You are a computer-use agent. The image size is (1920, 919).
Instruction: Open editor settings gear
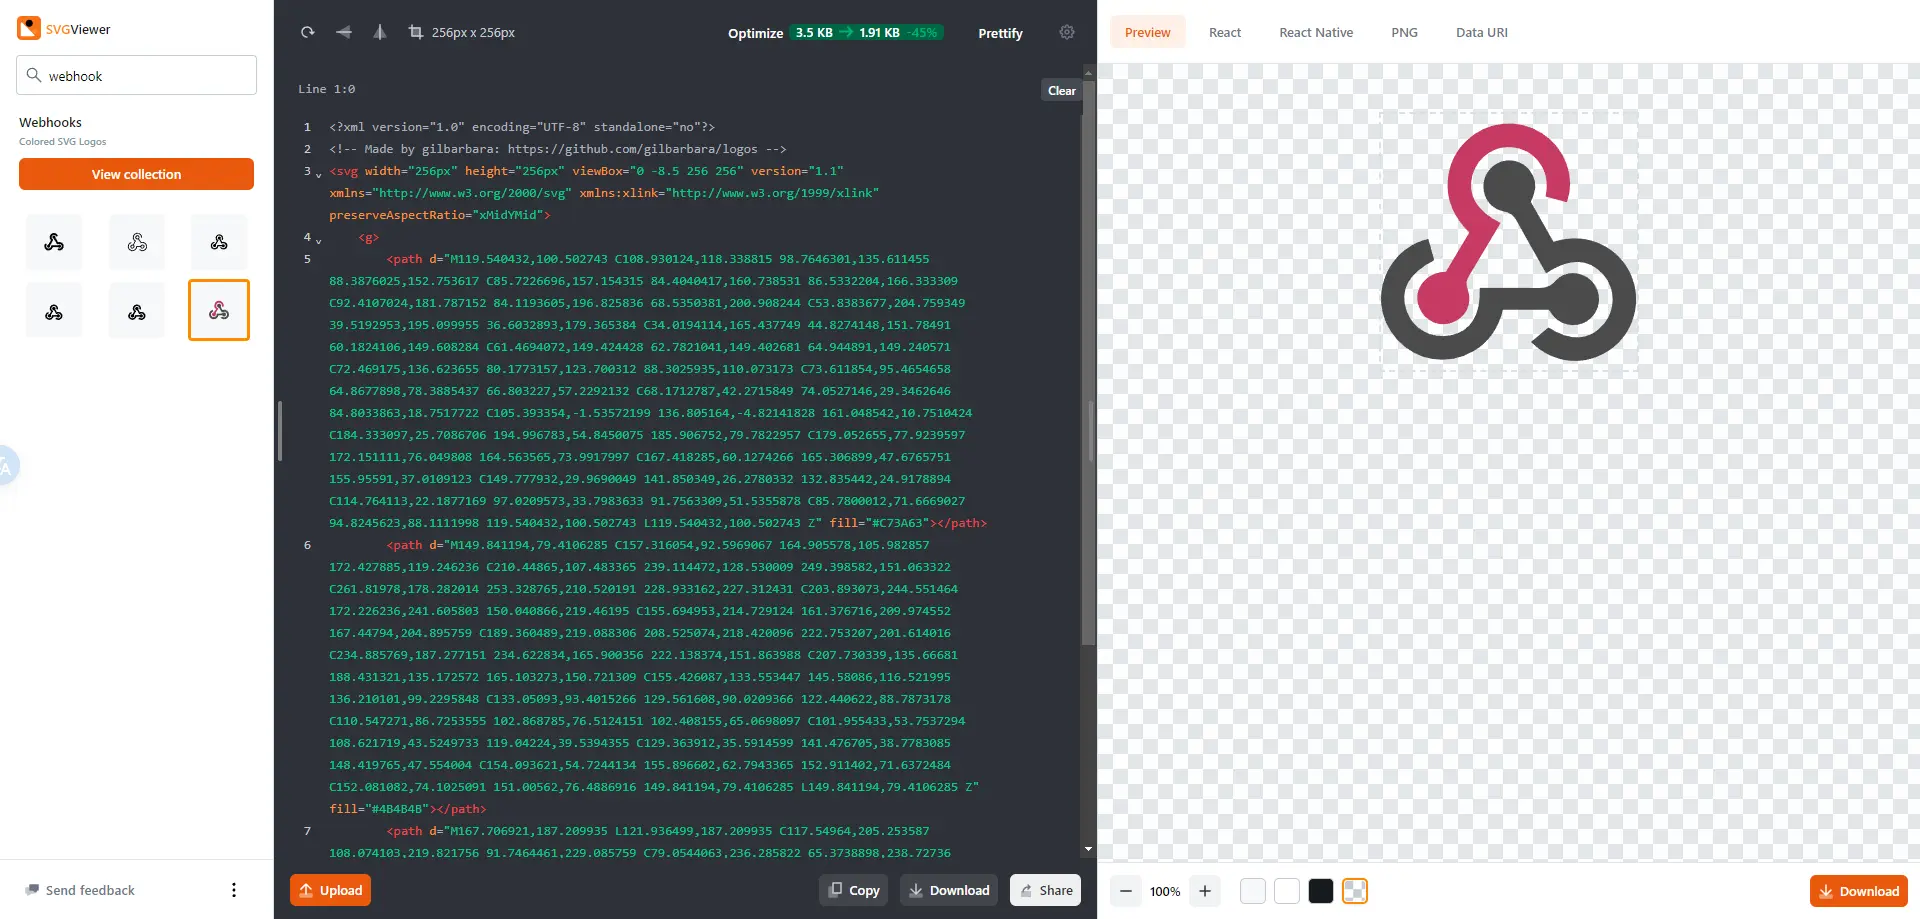pyautogui.click(x=1067, y=32)
